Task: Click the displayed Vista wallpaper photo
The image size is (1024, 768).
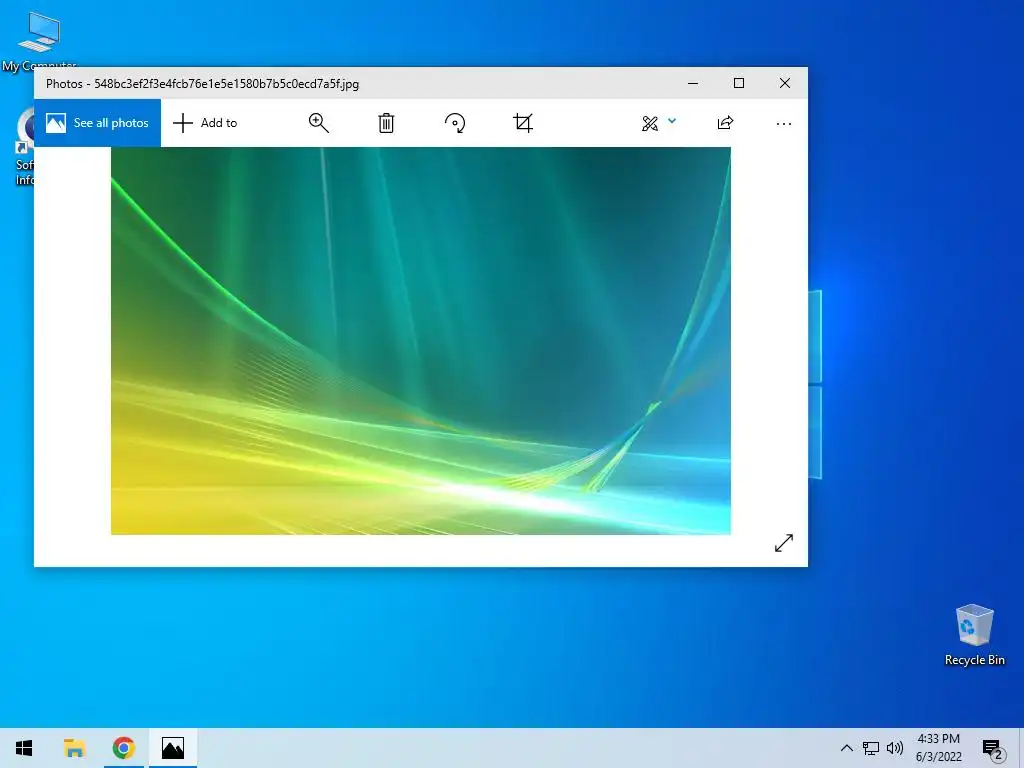Action: coord(421,341)
